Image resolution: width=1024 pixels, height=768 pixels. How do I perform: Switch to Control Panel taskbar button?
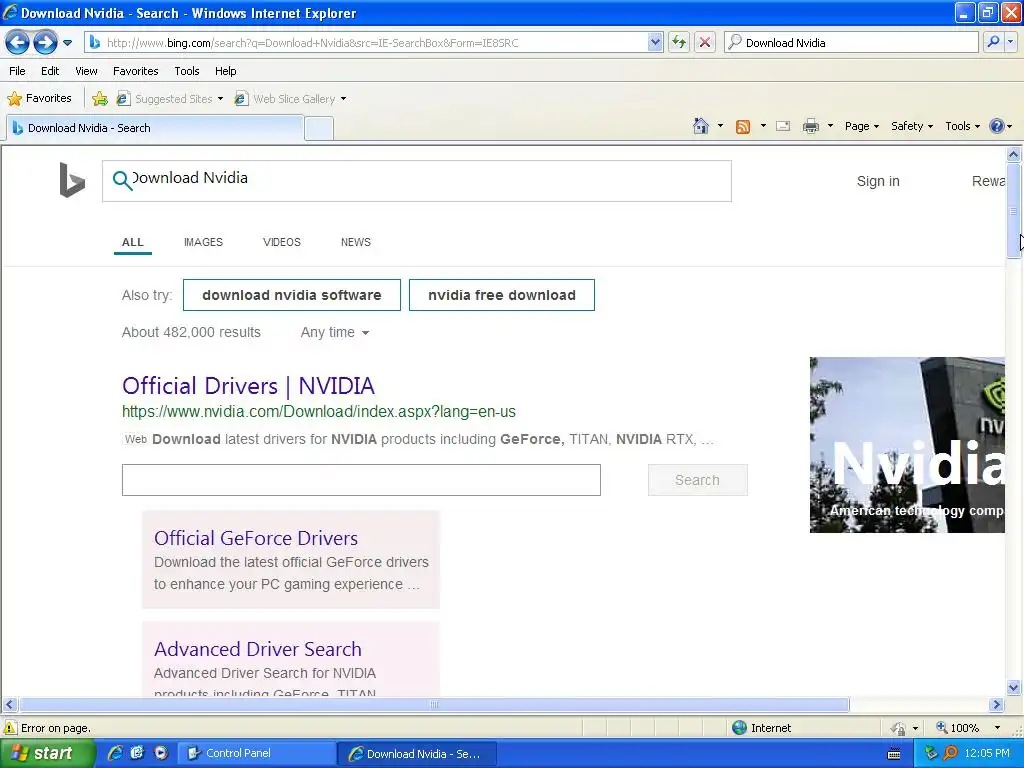point(257,754)
